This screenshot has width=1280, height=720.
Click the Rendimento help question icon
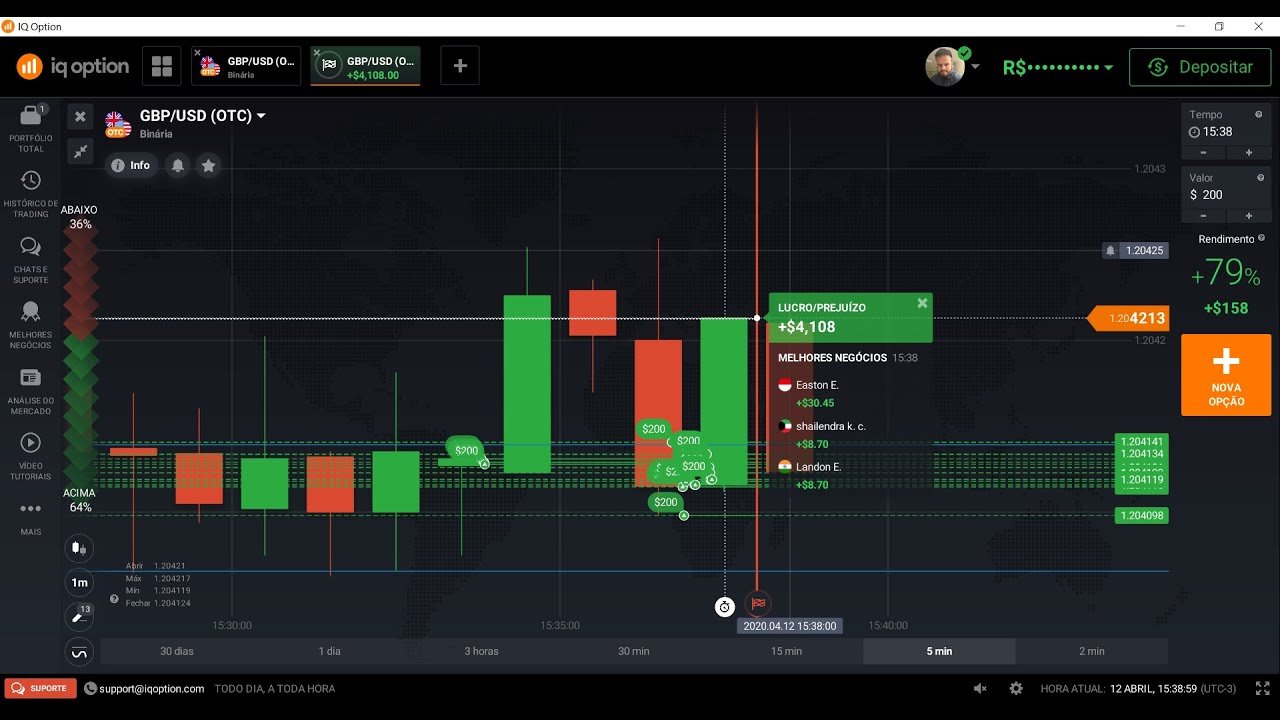coord(1262,238)
